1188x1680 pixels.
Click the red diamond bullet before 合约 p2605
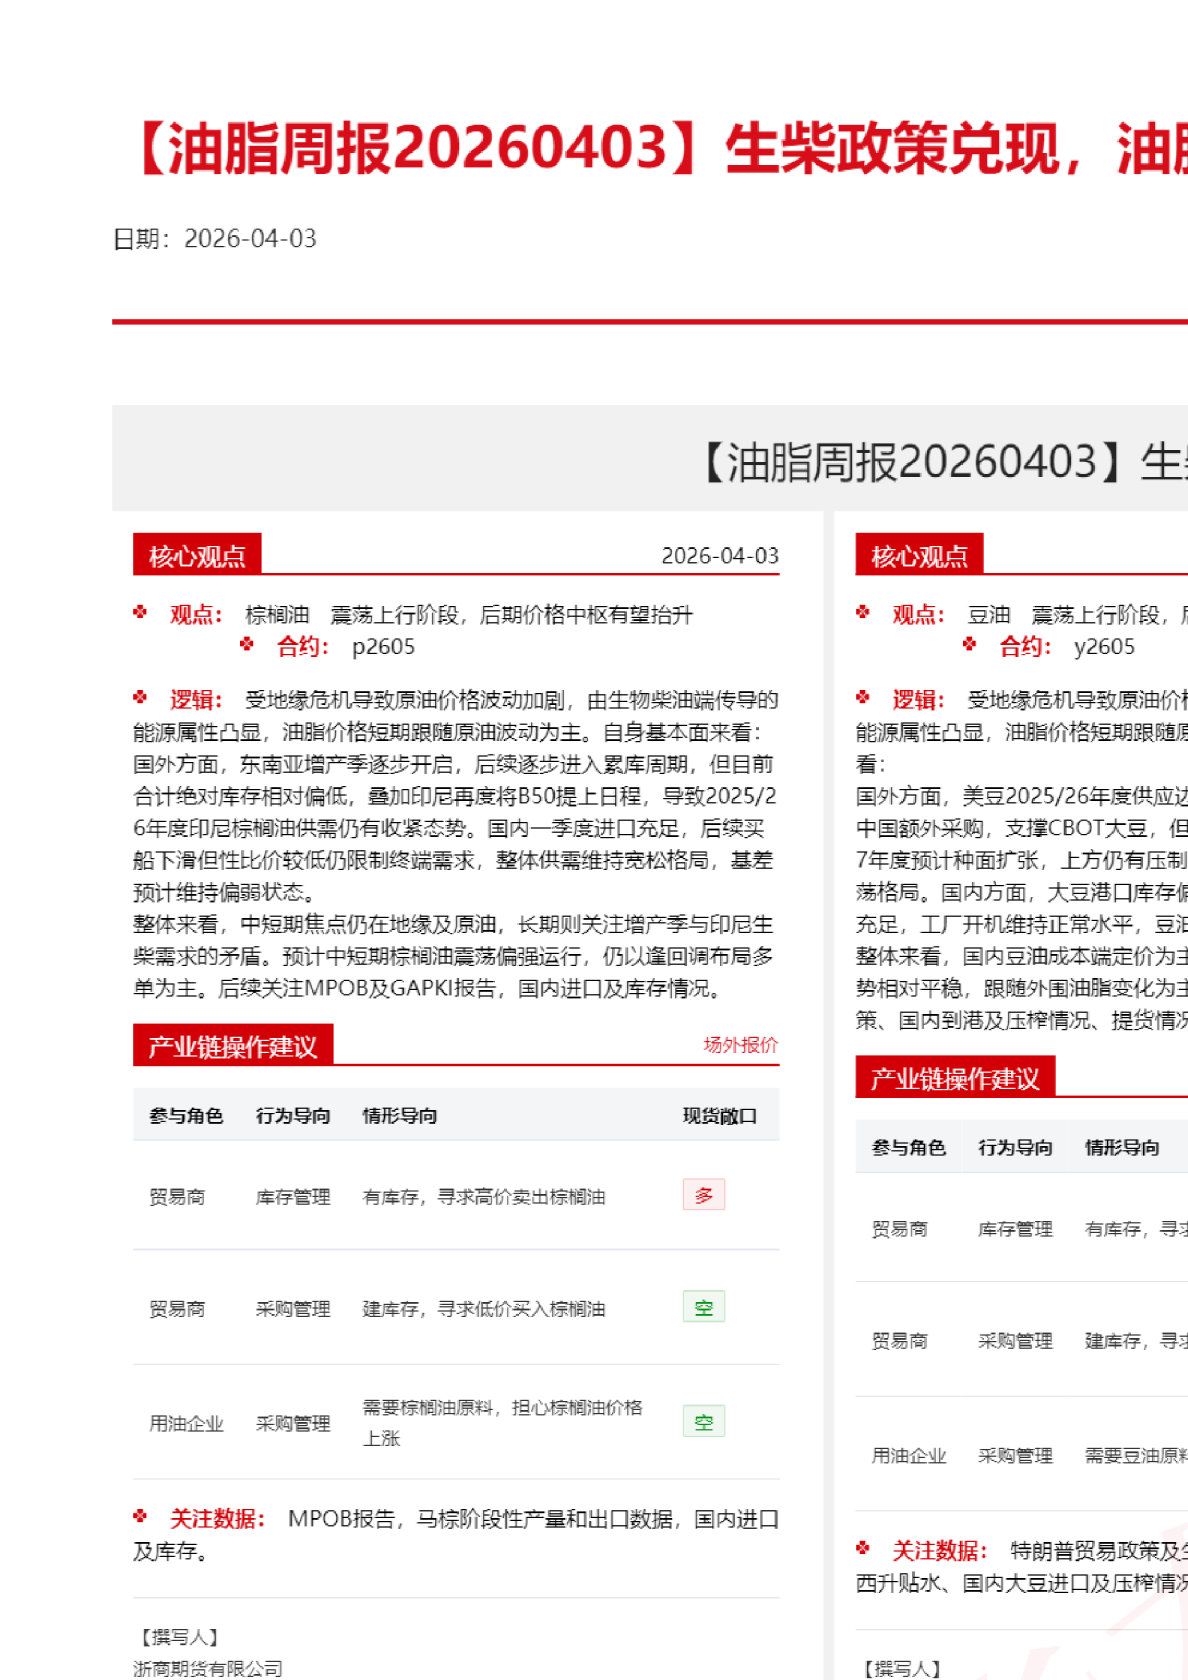[x=247, y=644]
